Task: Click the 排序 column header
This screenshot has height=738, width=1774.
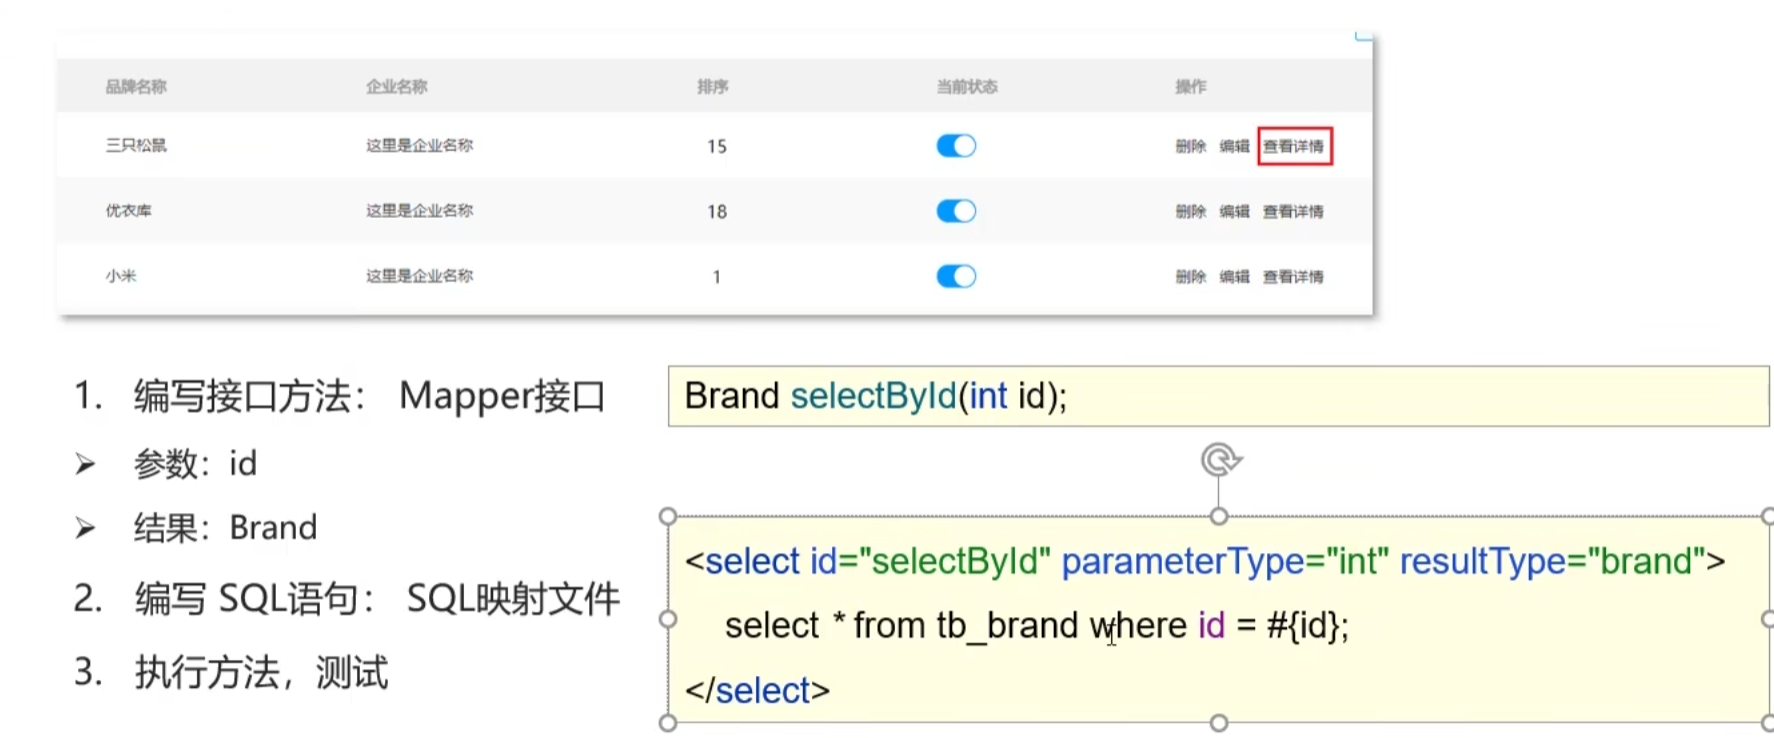Action: tap(713, 86)
